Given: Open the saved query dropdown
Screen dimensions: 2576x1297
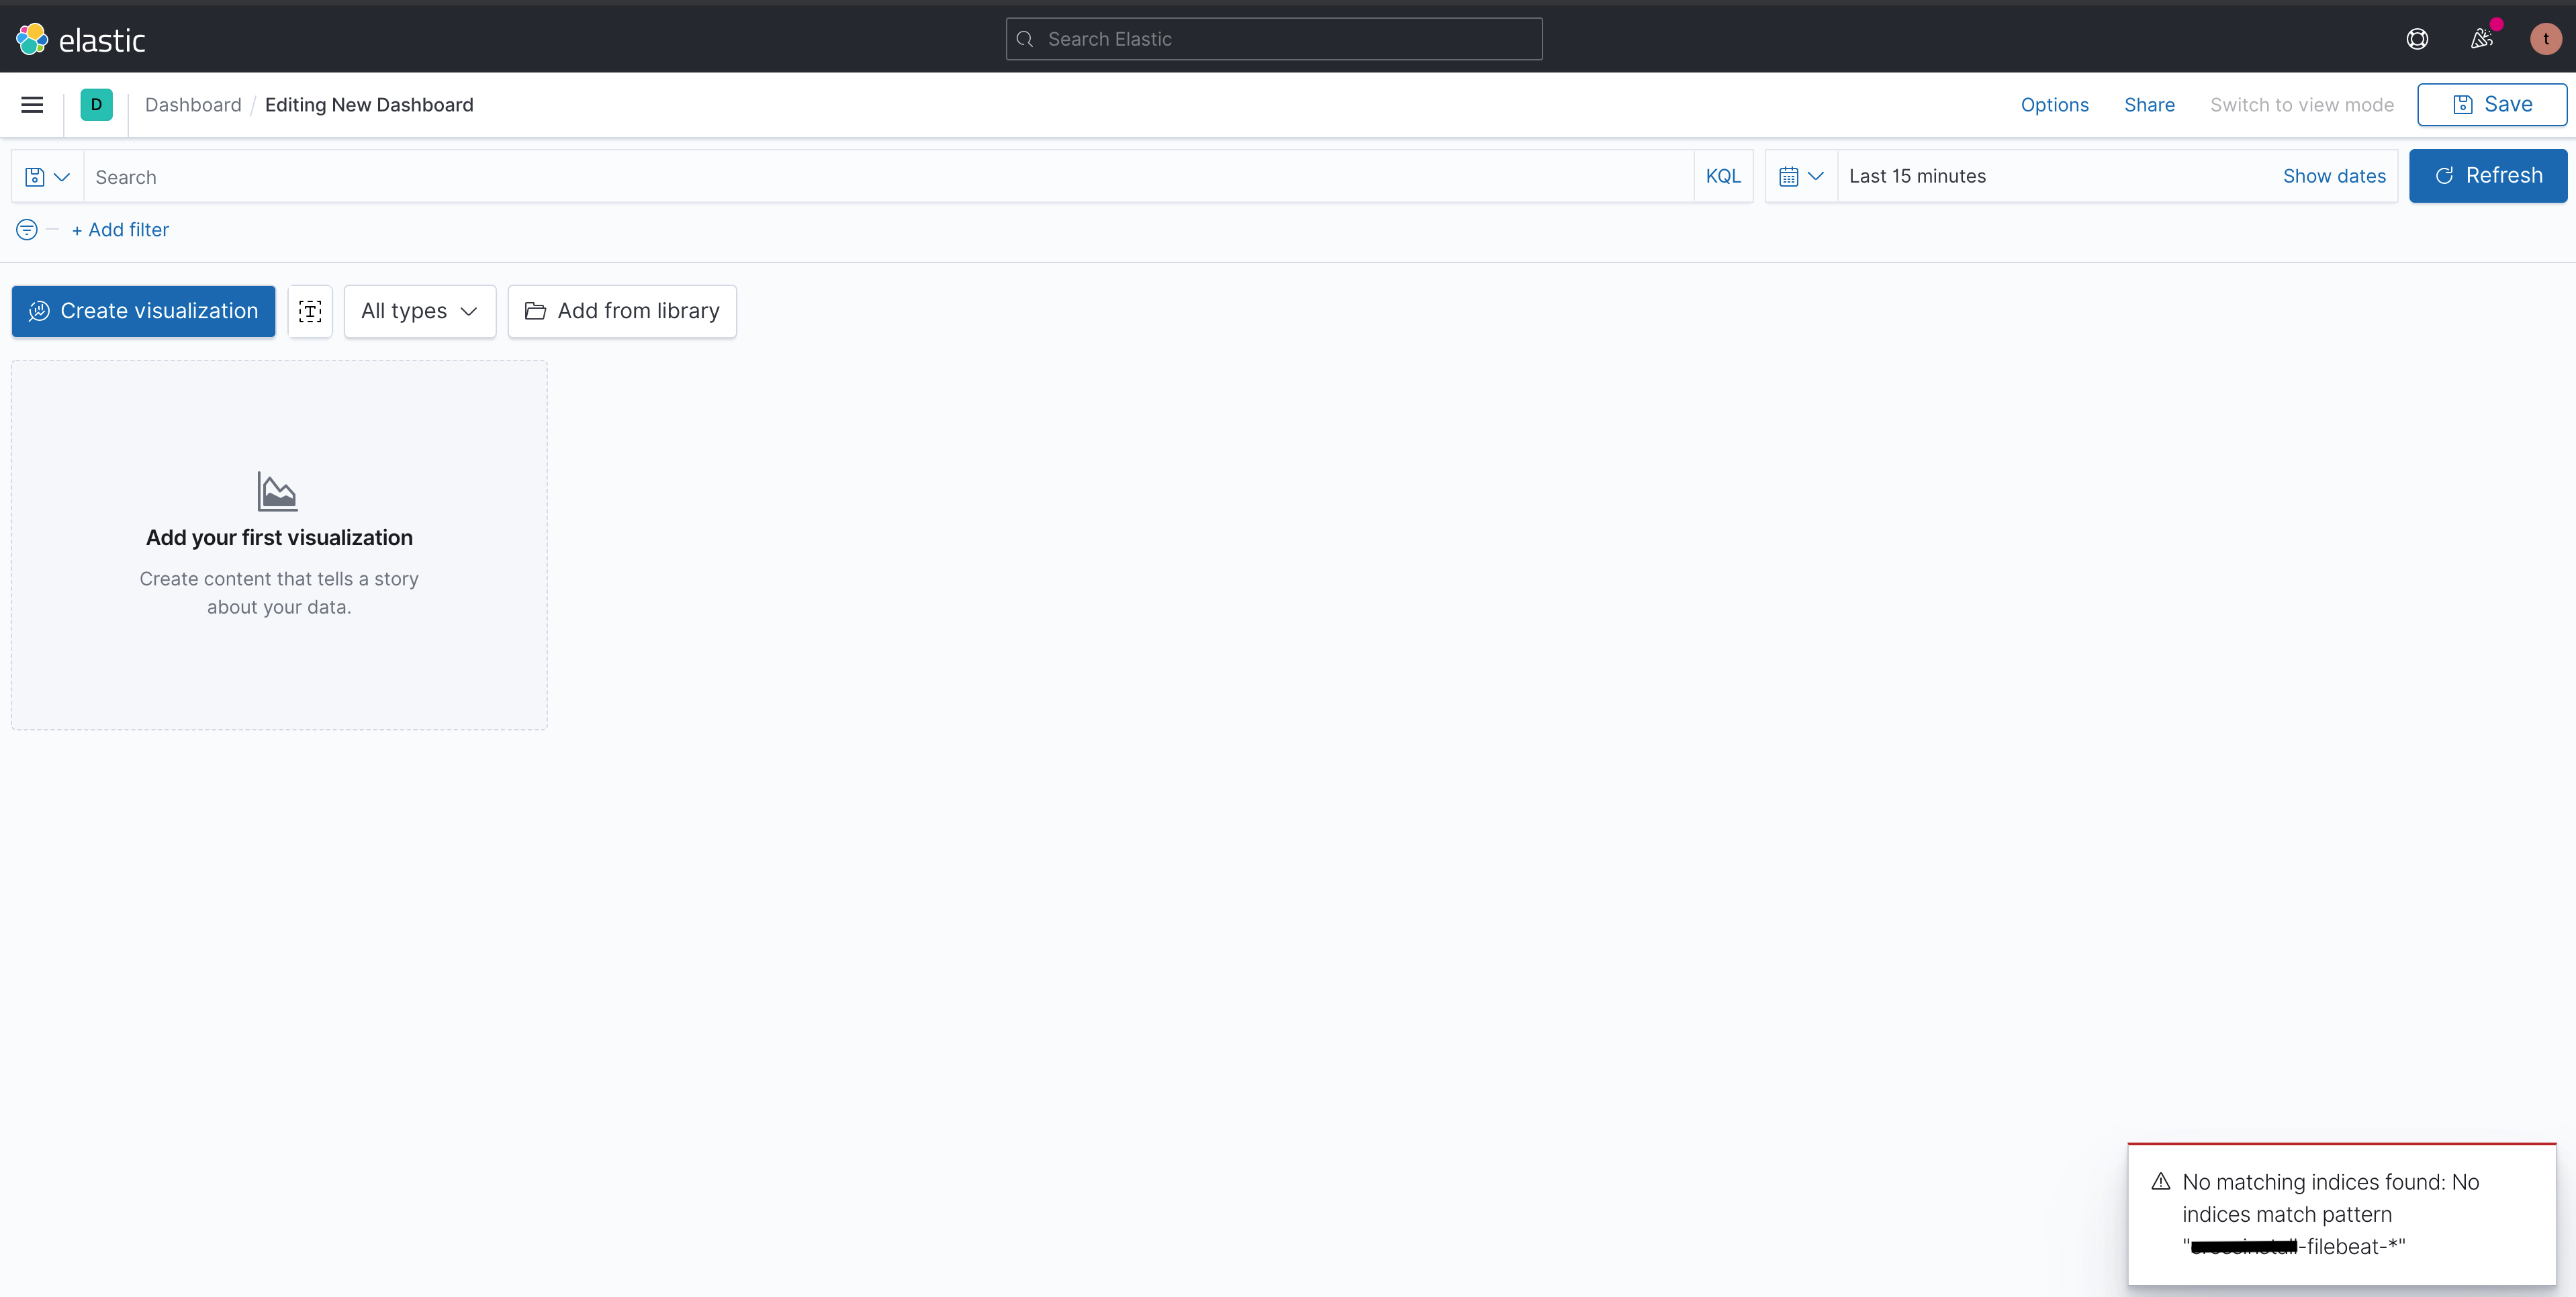Looking at the screenshot, I should point(47,177).
